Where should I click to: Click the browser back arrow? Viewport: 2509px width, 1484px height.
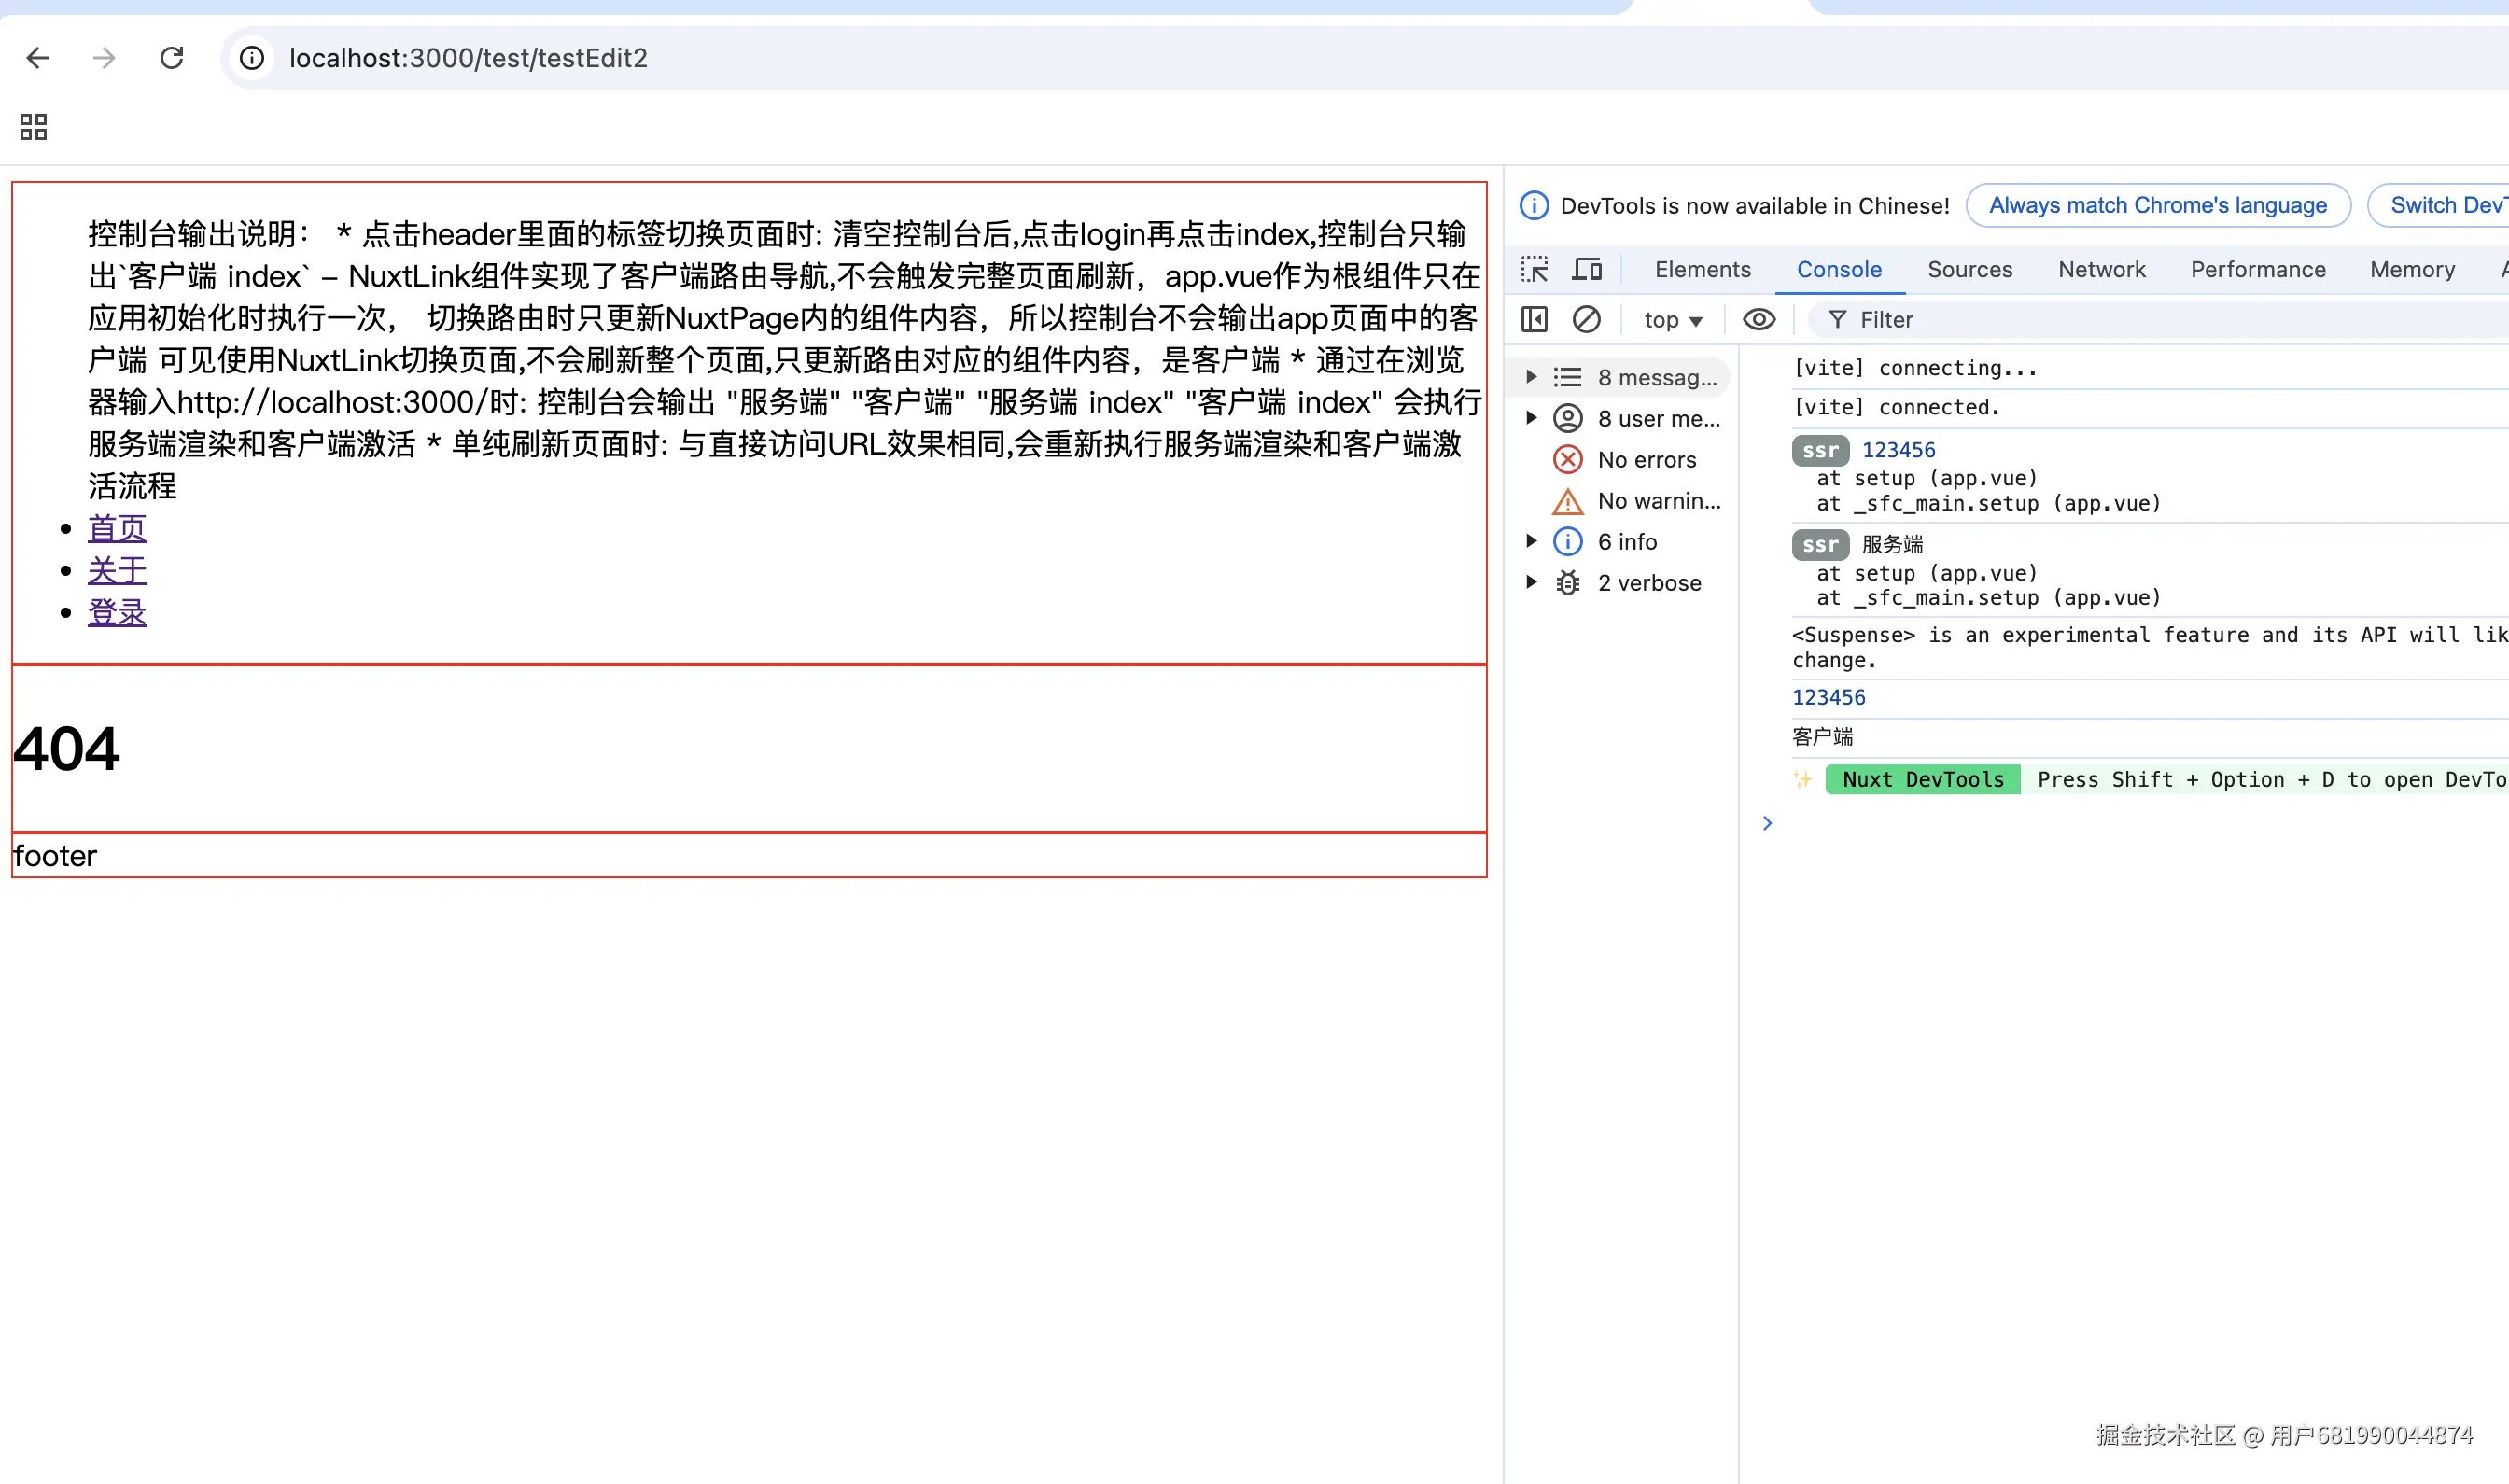(x=37, y=58)
